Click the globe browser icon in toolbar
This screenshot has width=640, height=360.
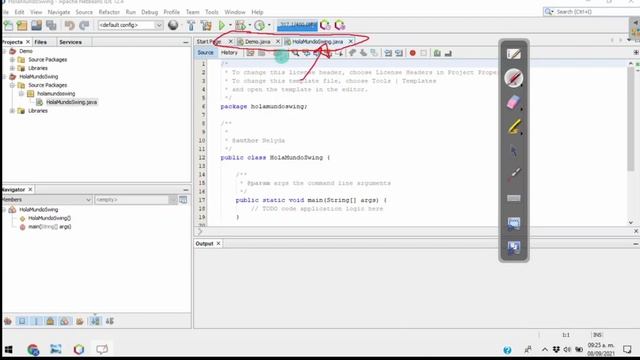click(173, 25)
